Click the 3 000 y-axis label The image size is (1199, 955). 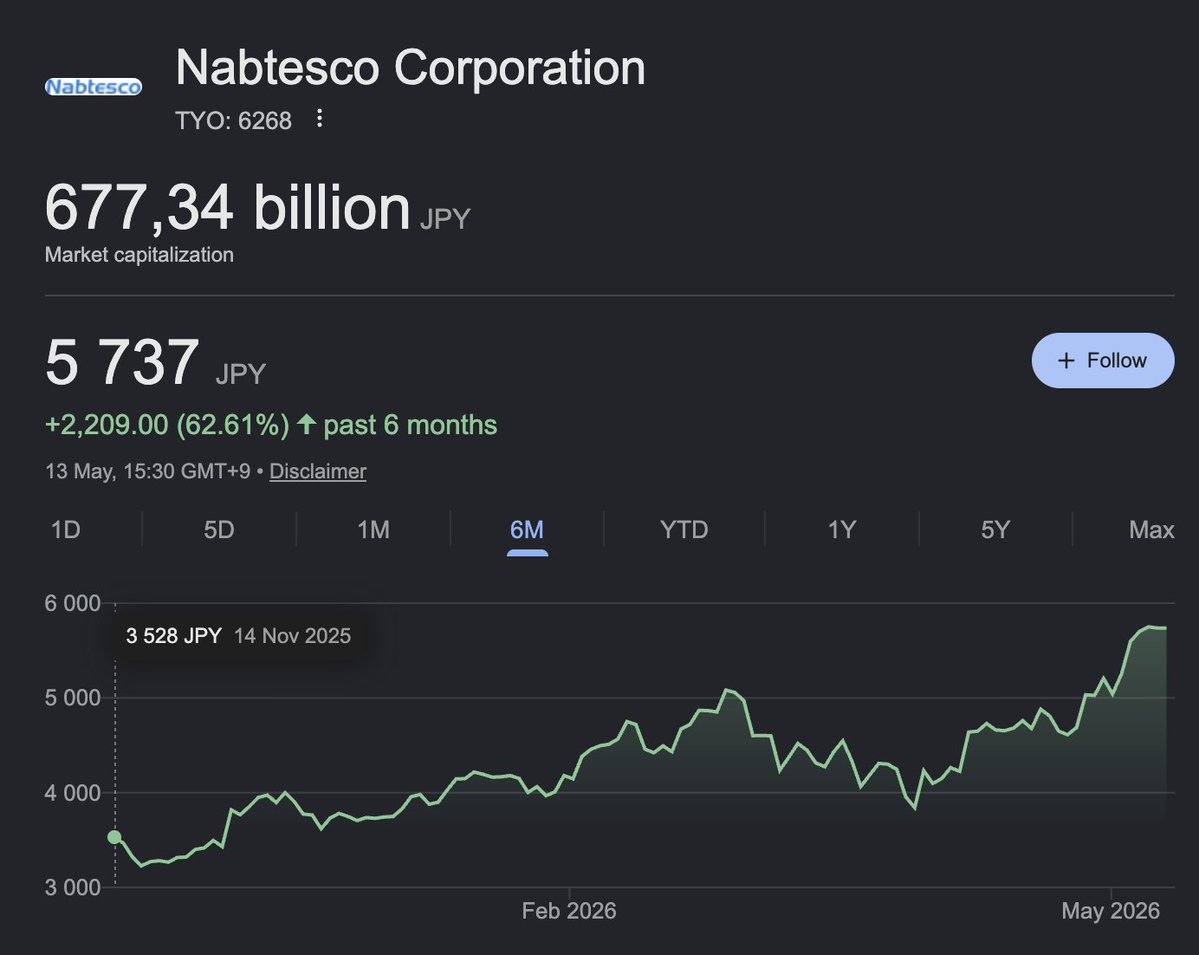pyautogui.click(x=72, y=888)
